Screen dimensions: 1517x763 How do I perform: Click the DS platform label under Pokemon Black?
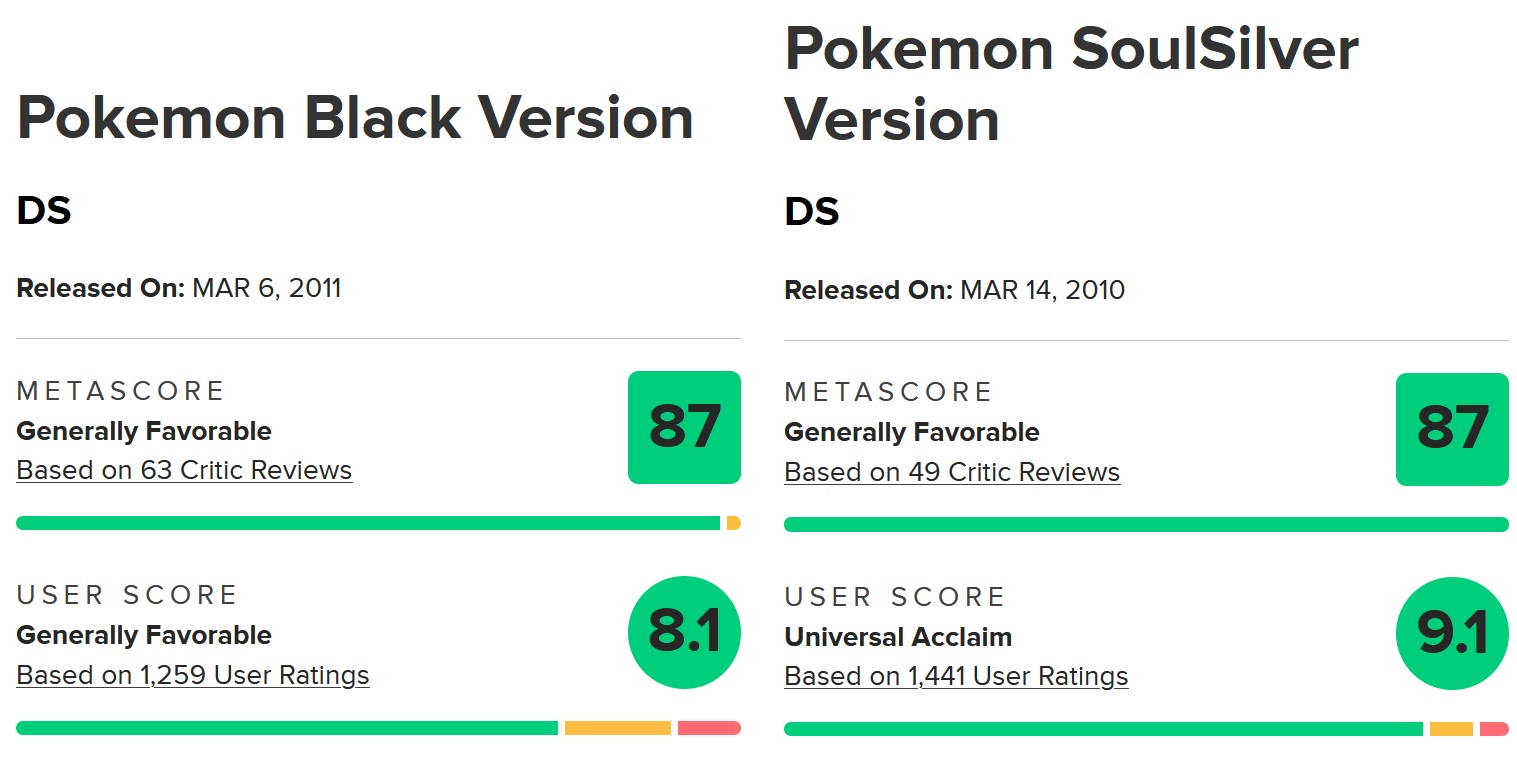(x=44, y=211)
